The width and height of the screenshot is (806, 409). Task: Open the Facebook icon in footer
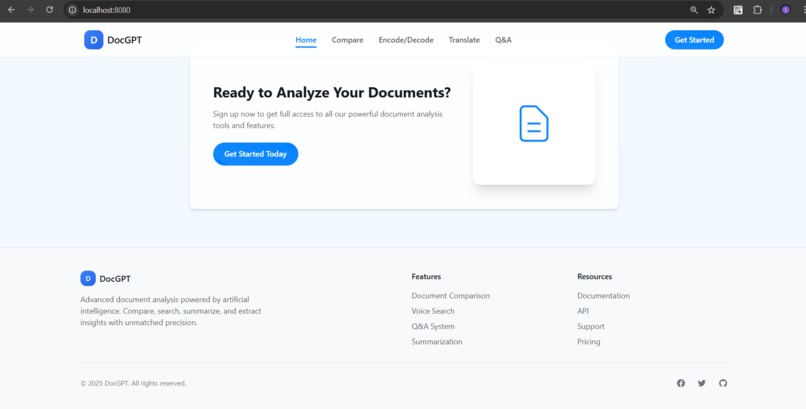681,383
